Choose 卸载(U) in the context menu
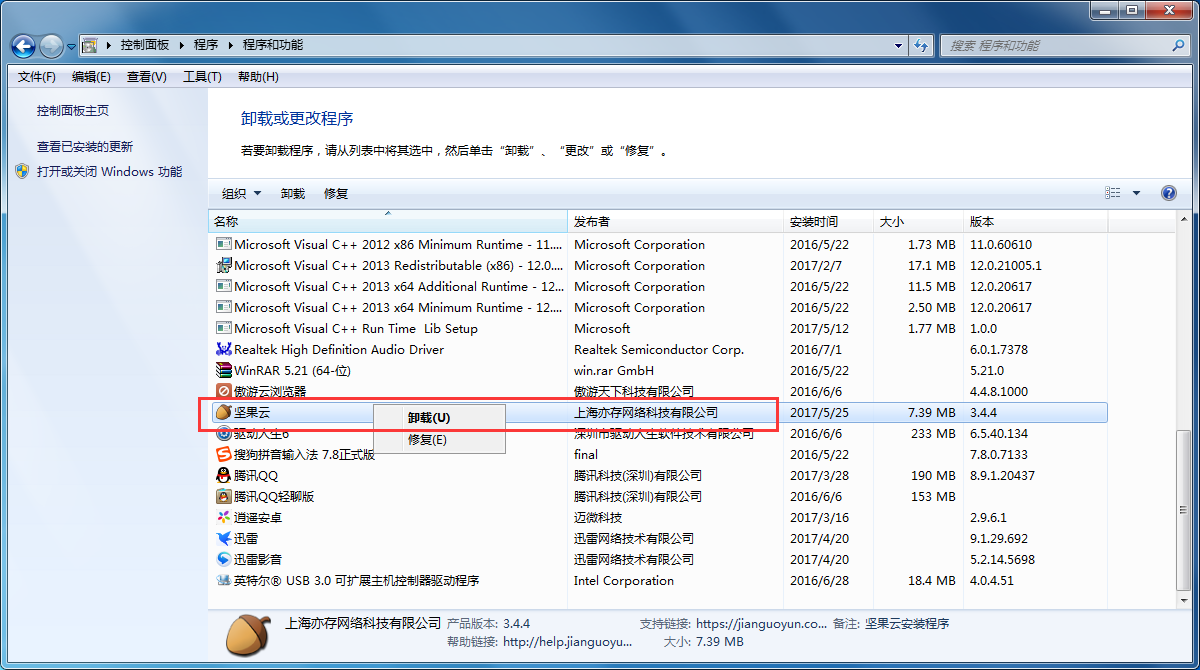Viewport: 1200px width, 670px height. point(439,418)
